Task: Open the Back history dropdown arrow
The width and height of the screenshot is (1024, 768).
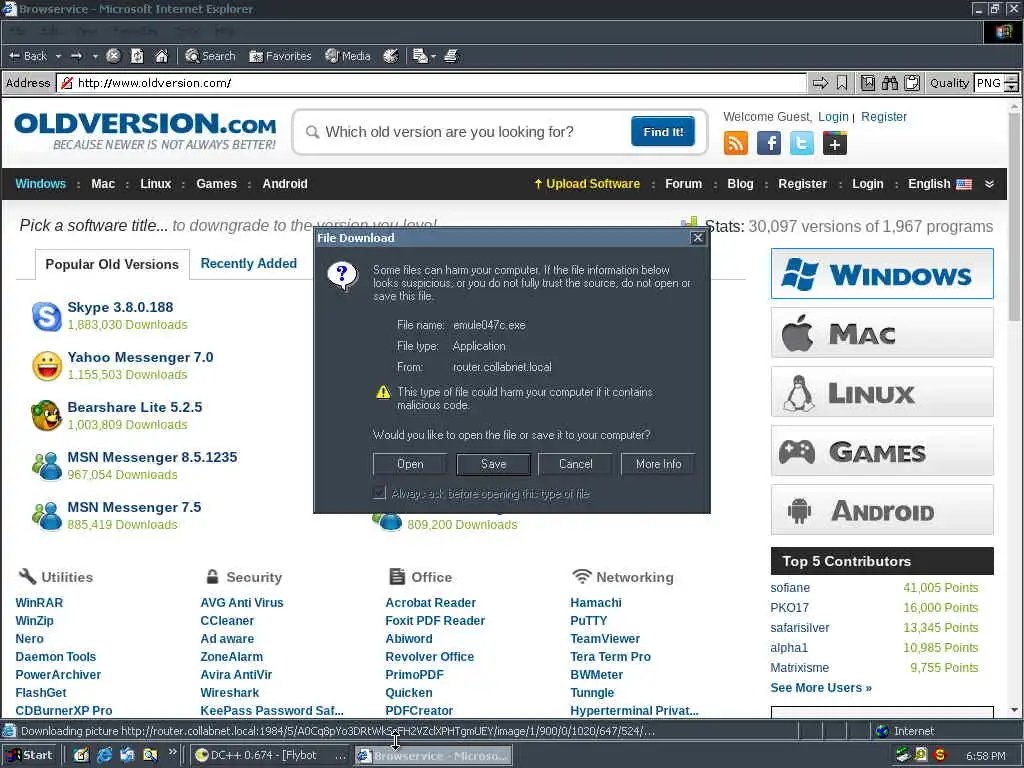Action: [x=57, y=57]
